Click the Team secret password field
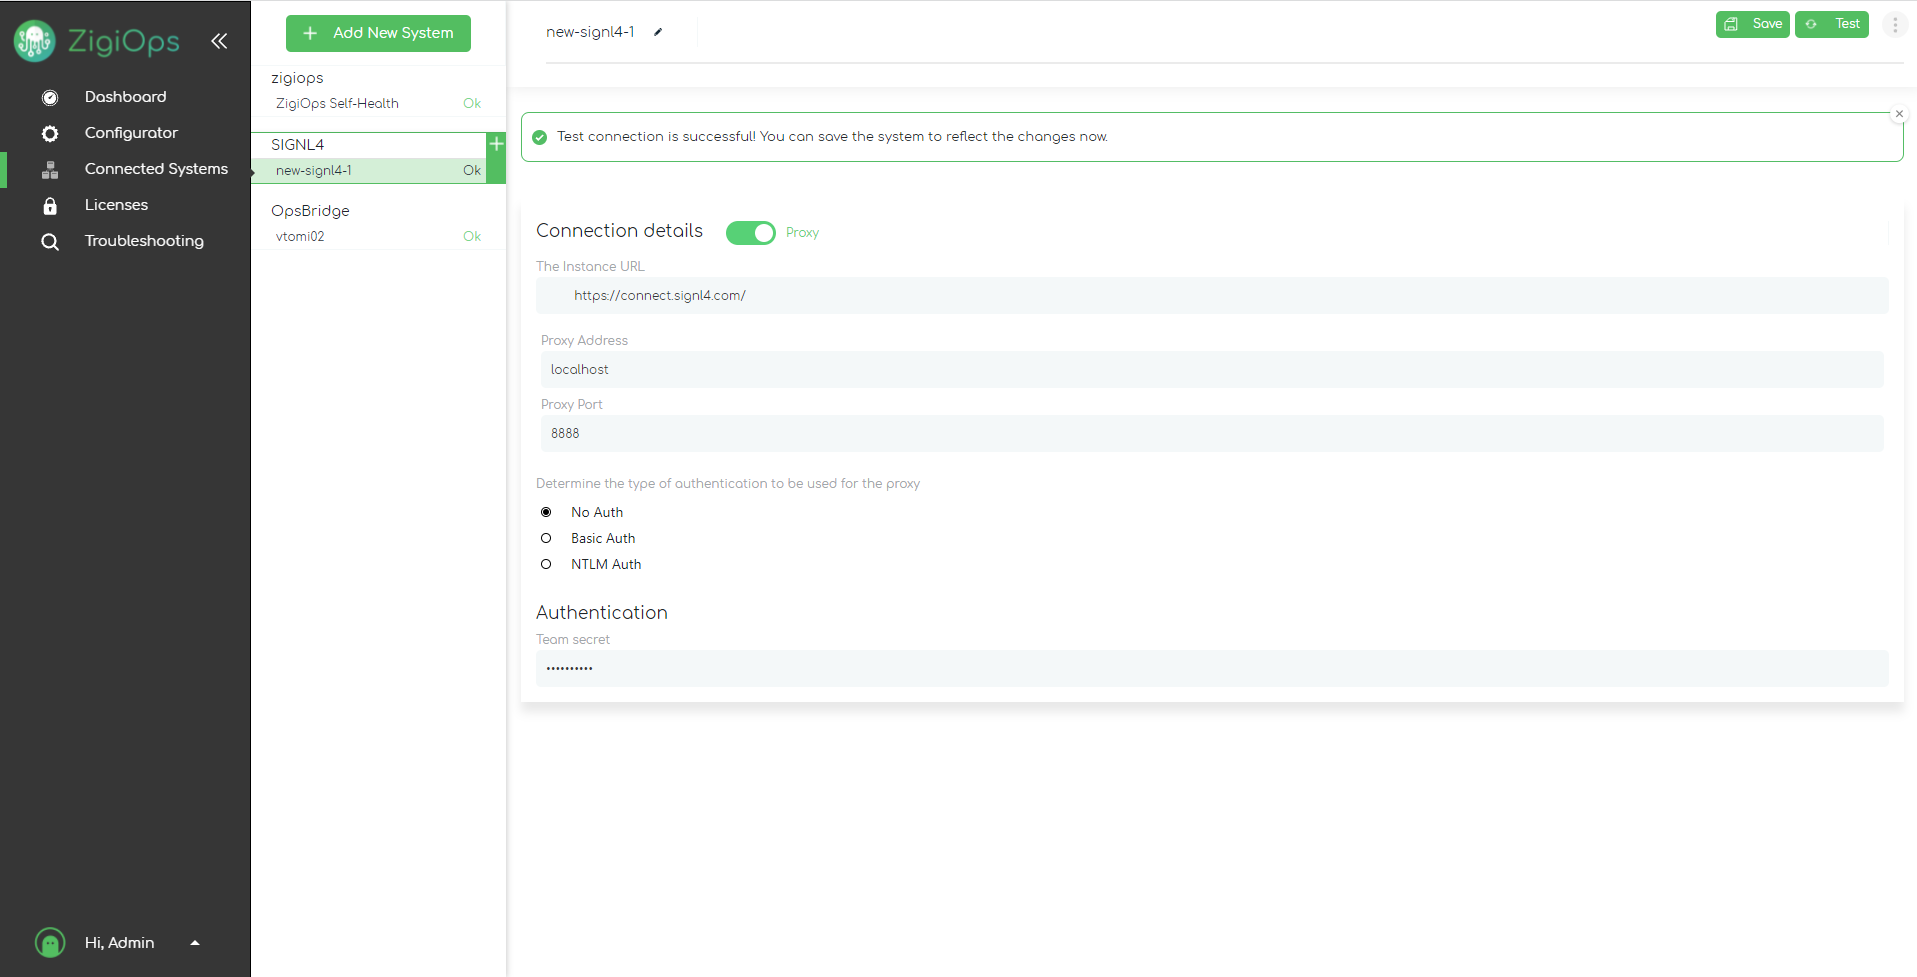The height and width of the screenshot is (977, 1917). (1212, 668)
